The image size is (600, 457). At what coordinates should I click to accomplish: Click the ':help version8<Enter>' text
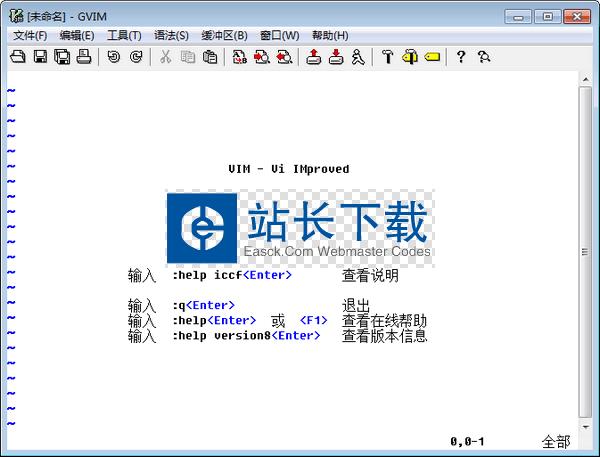coord(246,335)
